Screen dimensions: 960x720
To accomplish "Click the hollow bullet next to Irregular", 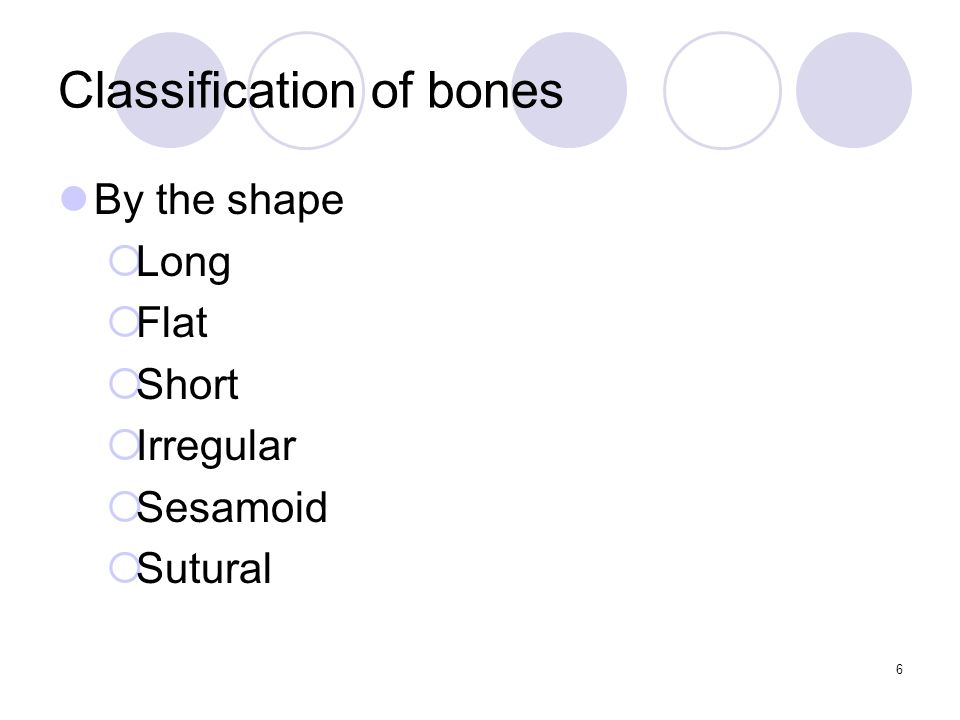I will pyautogui.click(x=124, y=445).
